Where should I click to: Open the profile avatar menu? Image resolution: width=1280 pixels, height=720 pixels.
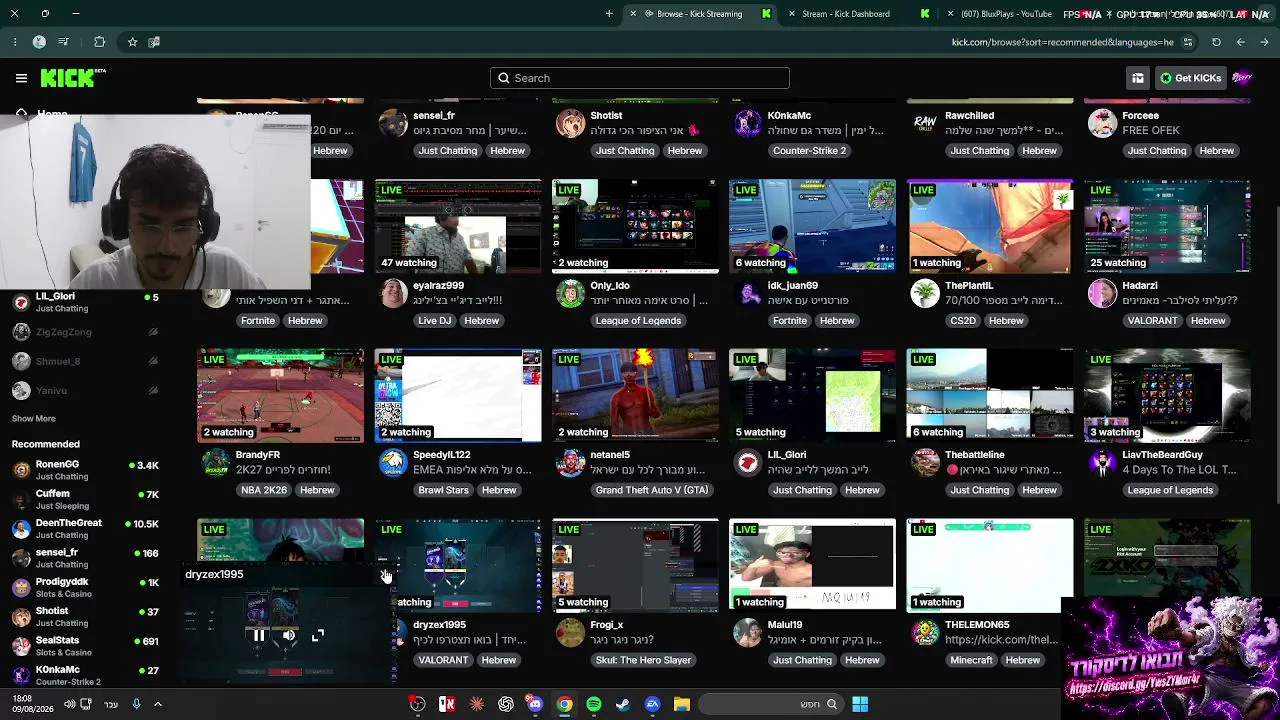coord(1242,78)
